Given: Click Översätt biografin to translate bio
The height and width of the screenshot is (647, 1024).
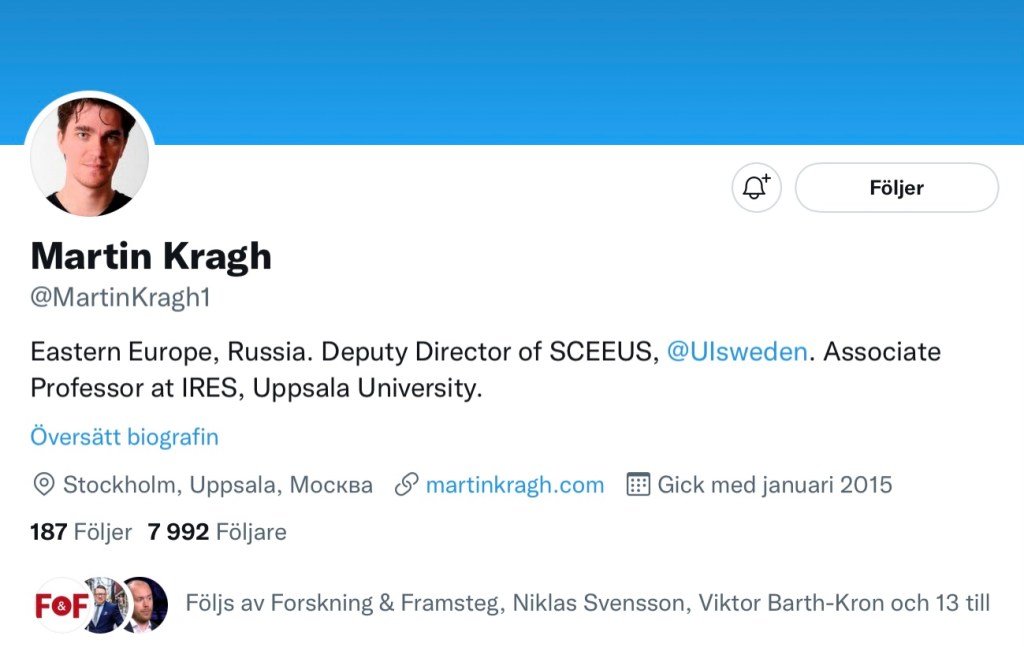Looking at the screenshot, I should pos(124,437).
